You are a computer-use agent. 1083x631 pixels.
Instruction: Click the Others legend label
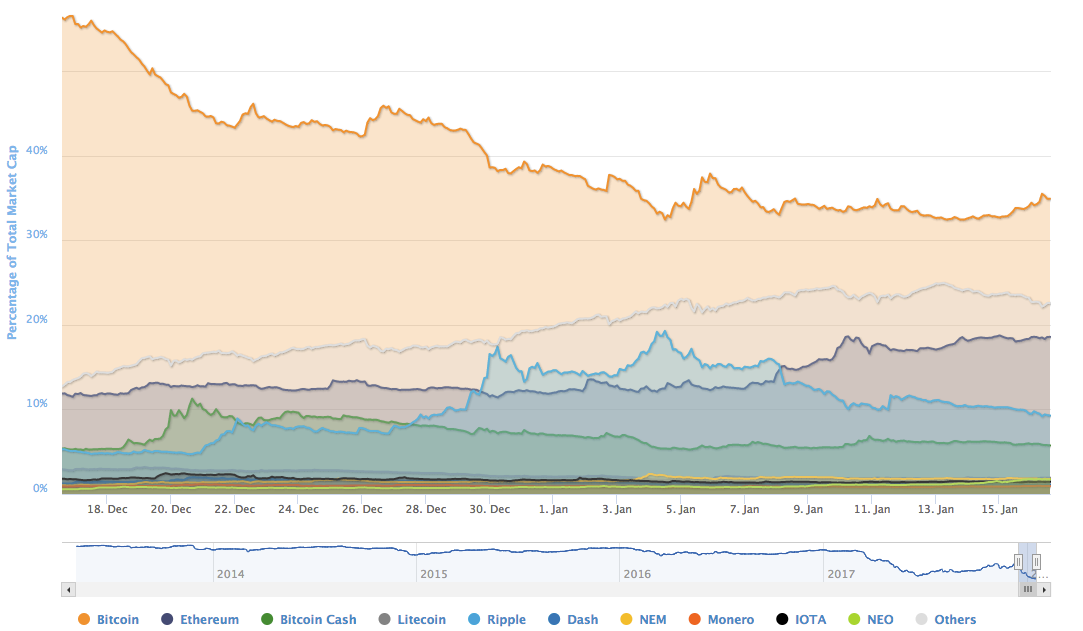pos(955,620)
